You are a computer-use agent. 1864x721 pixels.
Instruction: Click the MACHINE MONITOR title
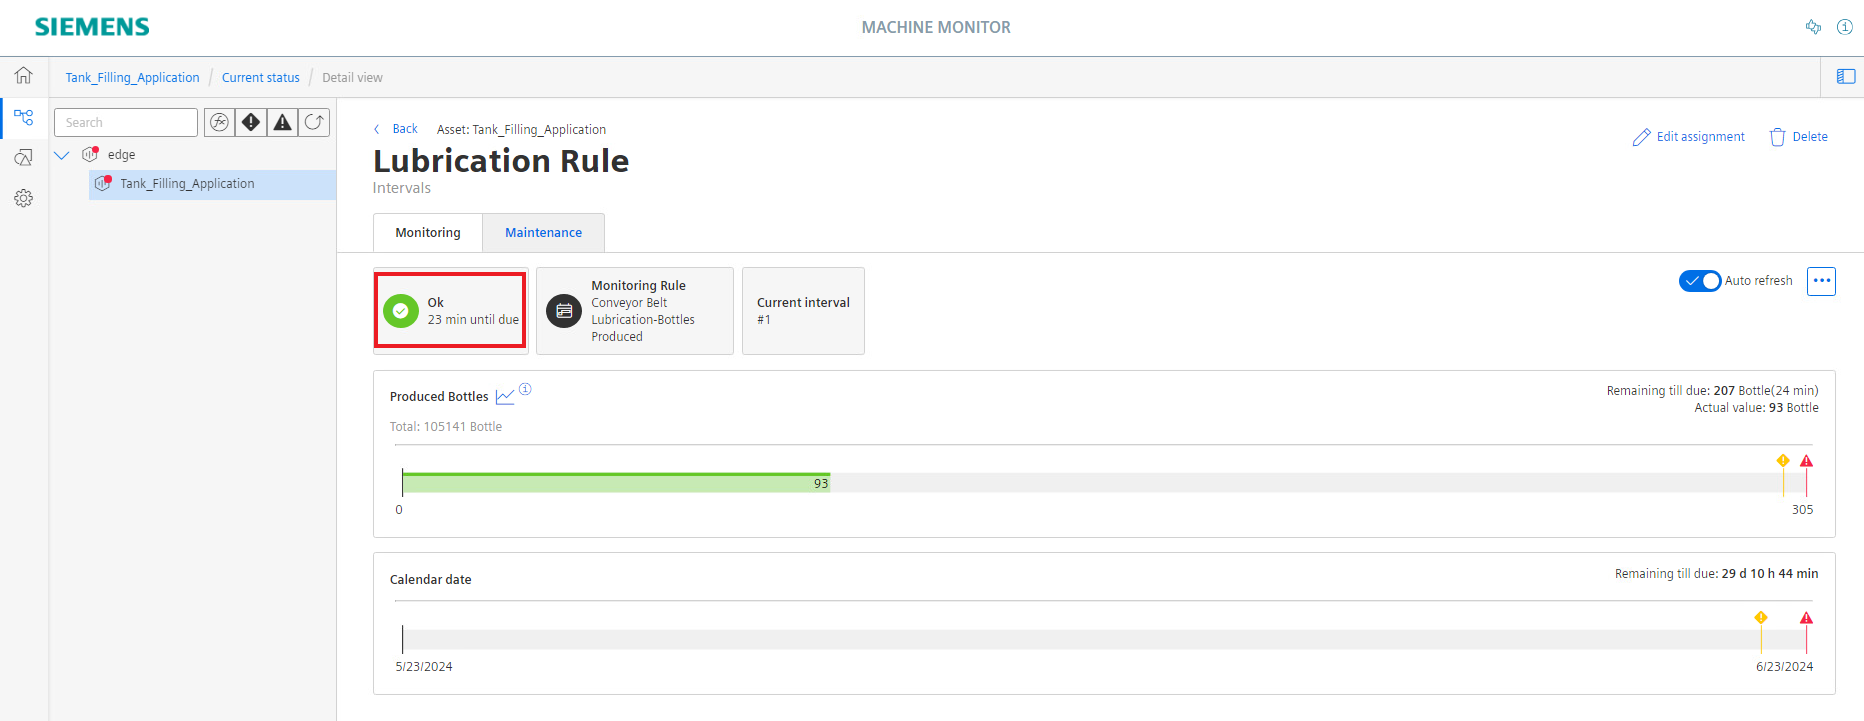coord(936,27)
